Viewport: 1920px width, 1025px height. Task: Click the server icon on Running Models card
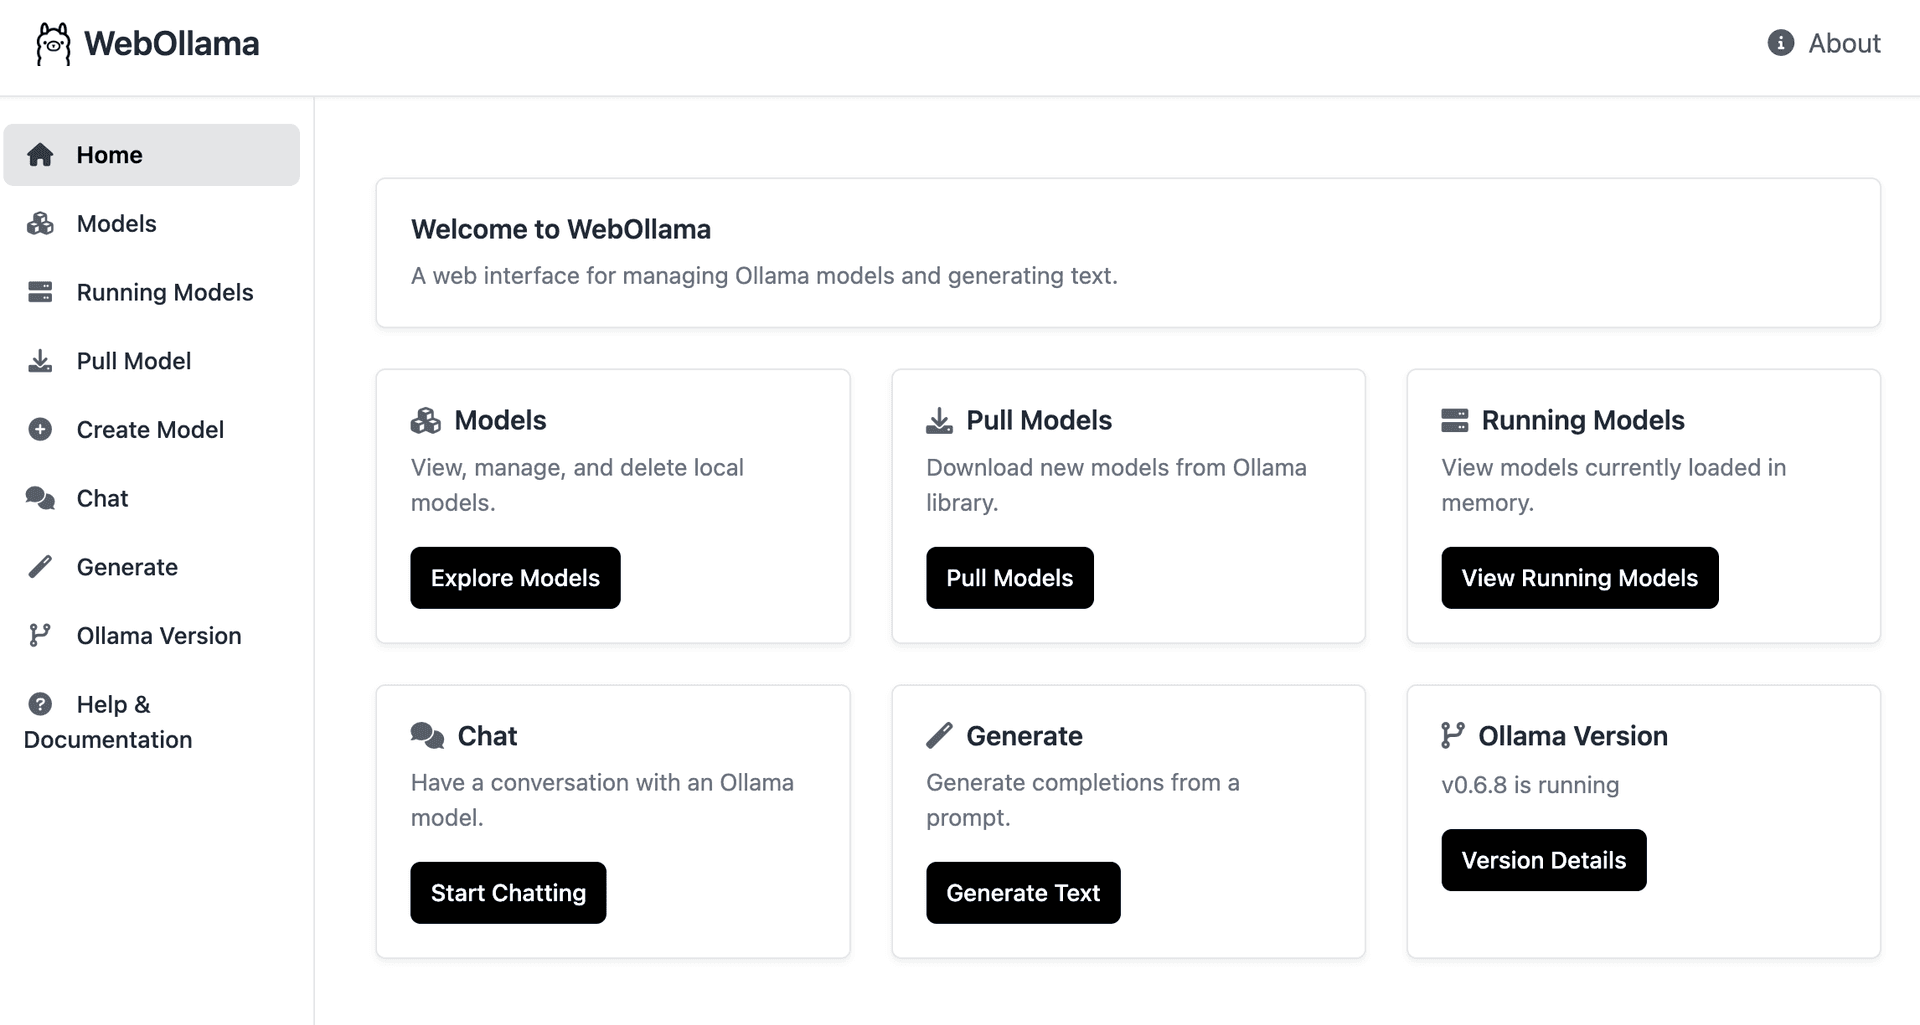tap(1455, 421)
